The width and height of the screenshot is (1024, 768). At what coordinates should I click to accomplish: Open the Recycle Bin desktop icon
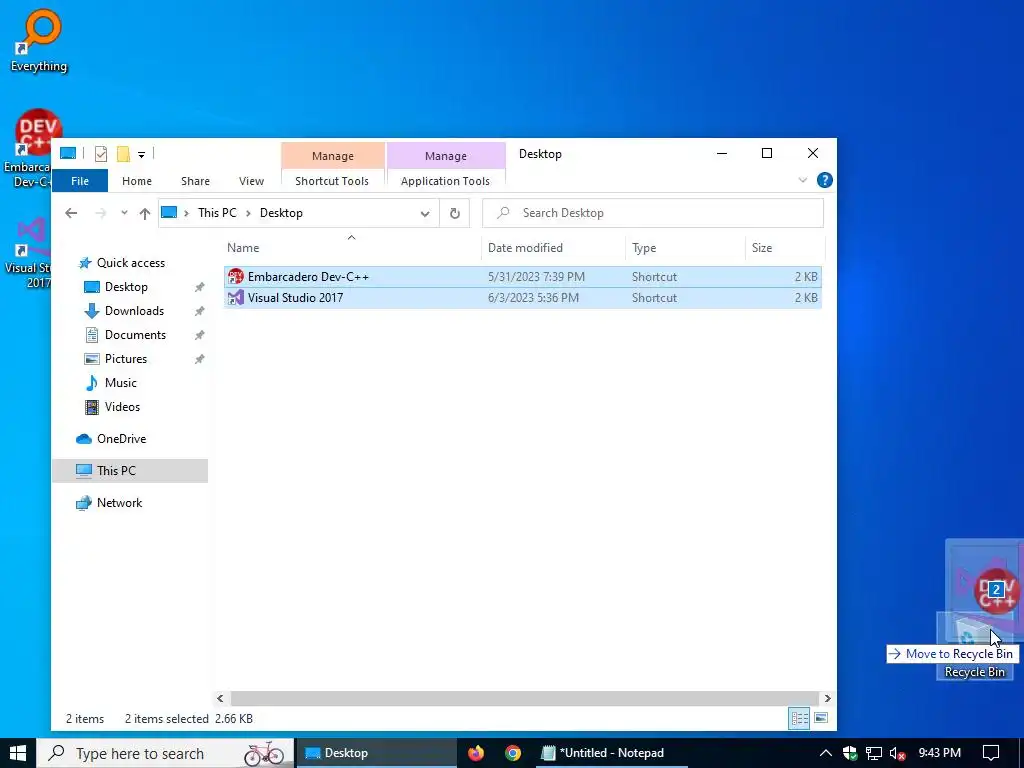click(x=974, y=646)
